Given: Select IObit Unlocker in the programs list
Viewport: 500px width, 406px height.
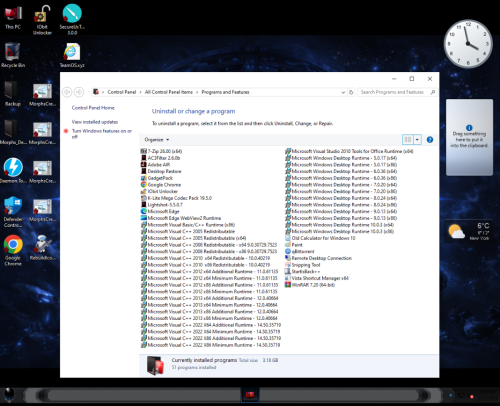Looking at the screenshot, I should tap(159, 191).
